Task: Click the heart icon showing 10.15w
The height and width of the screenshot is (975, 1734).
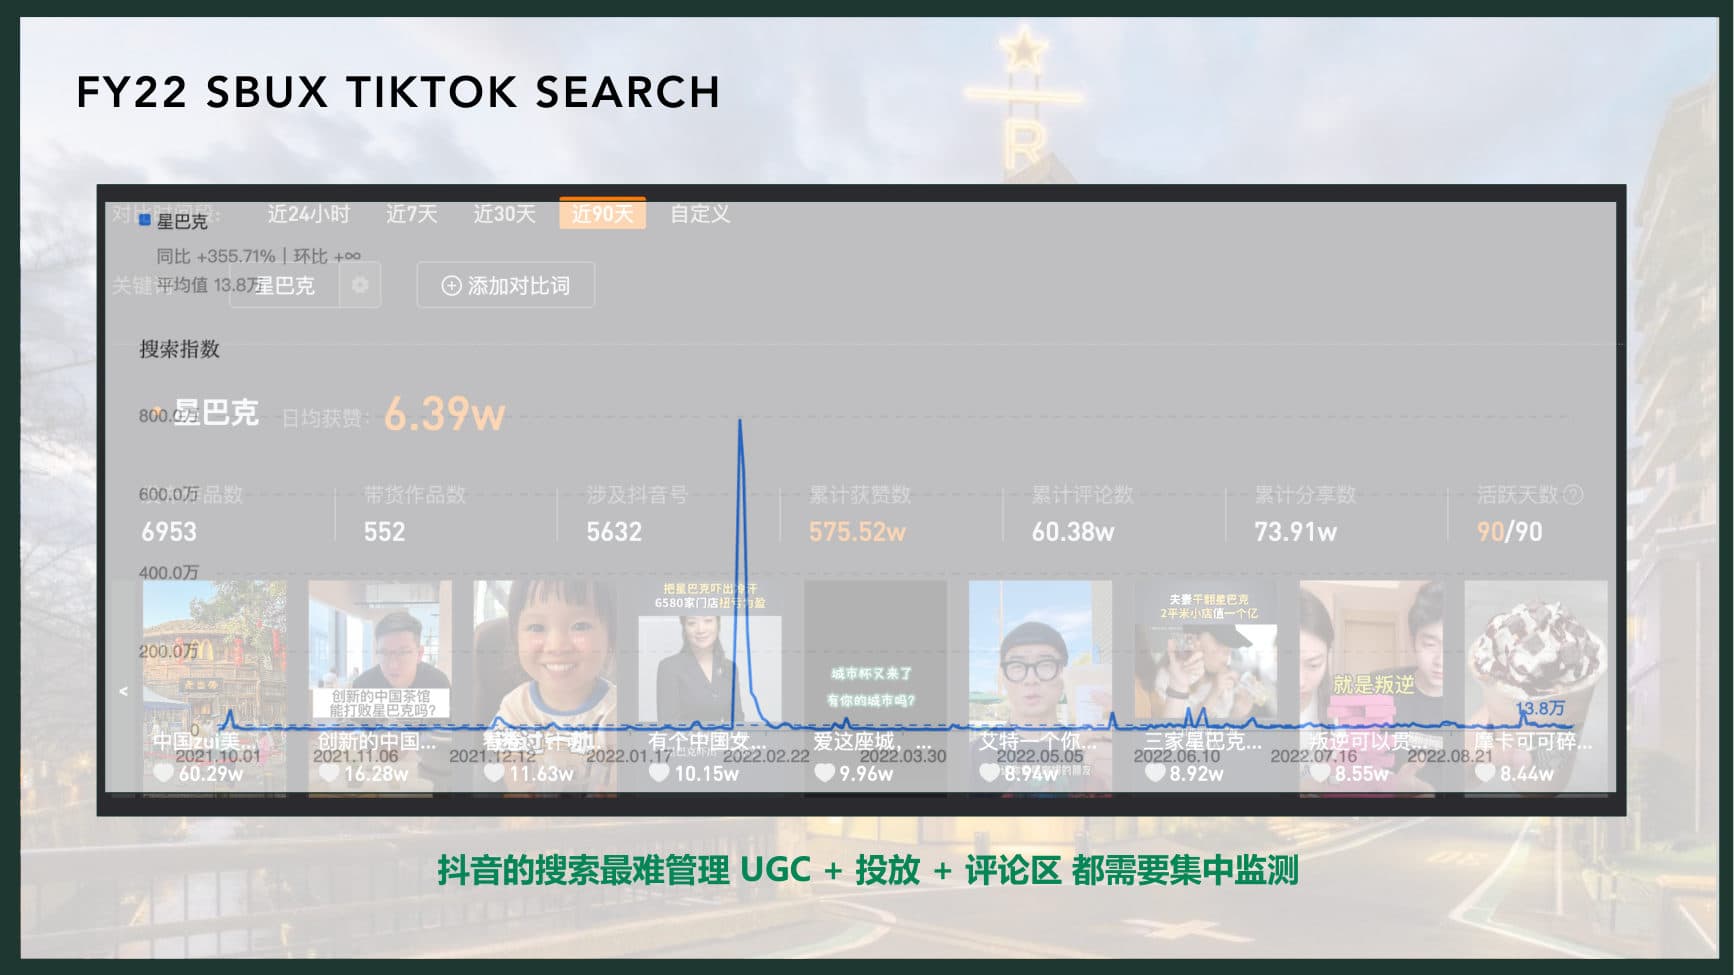Action: pyautogui.click(x=659, y=773)
